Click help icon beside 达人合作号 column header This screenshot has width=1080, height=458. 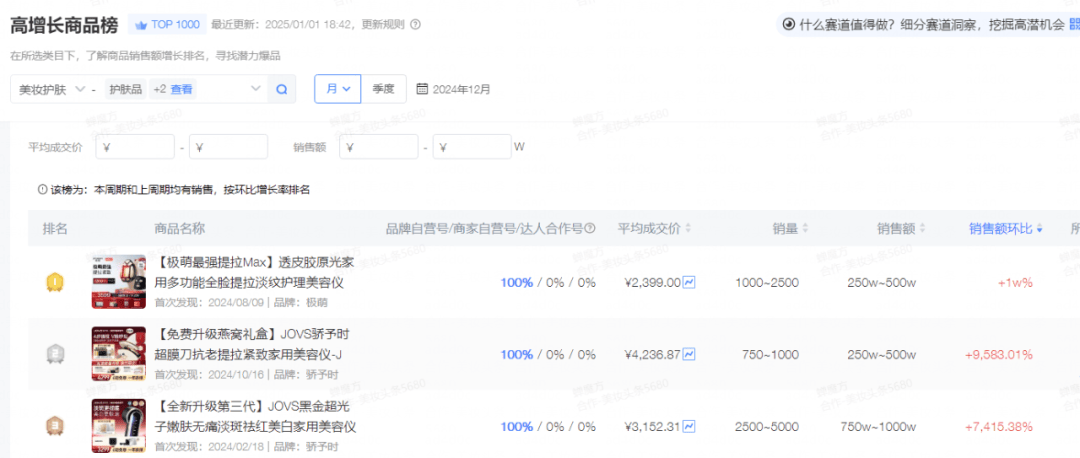pyautogui.click(x=590, y=228)
